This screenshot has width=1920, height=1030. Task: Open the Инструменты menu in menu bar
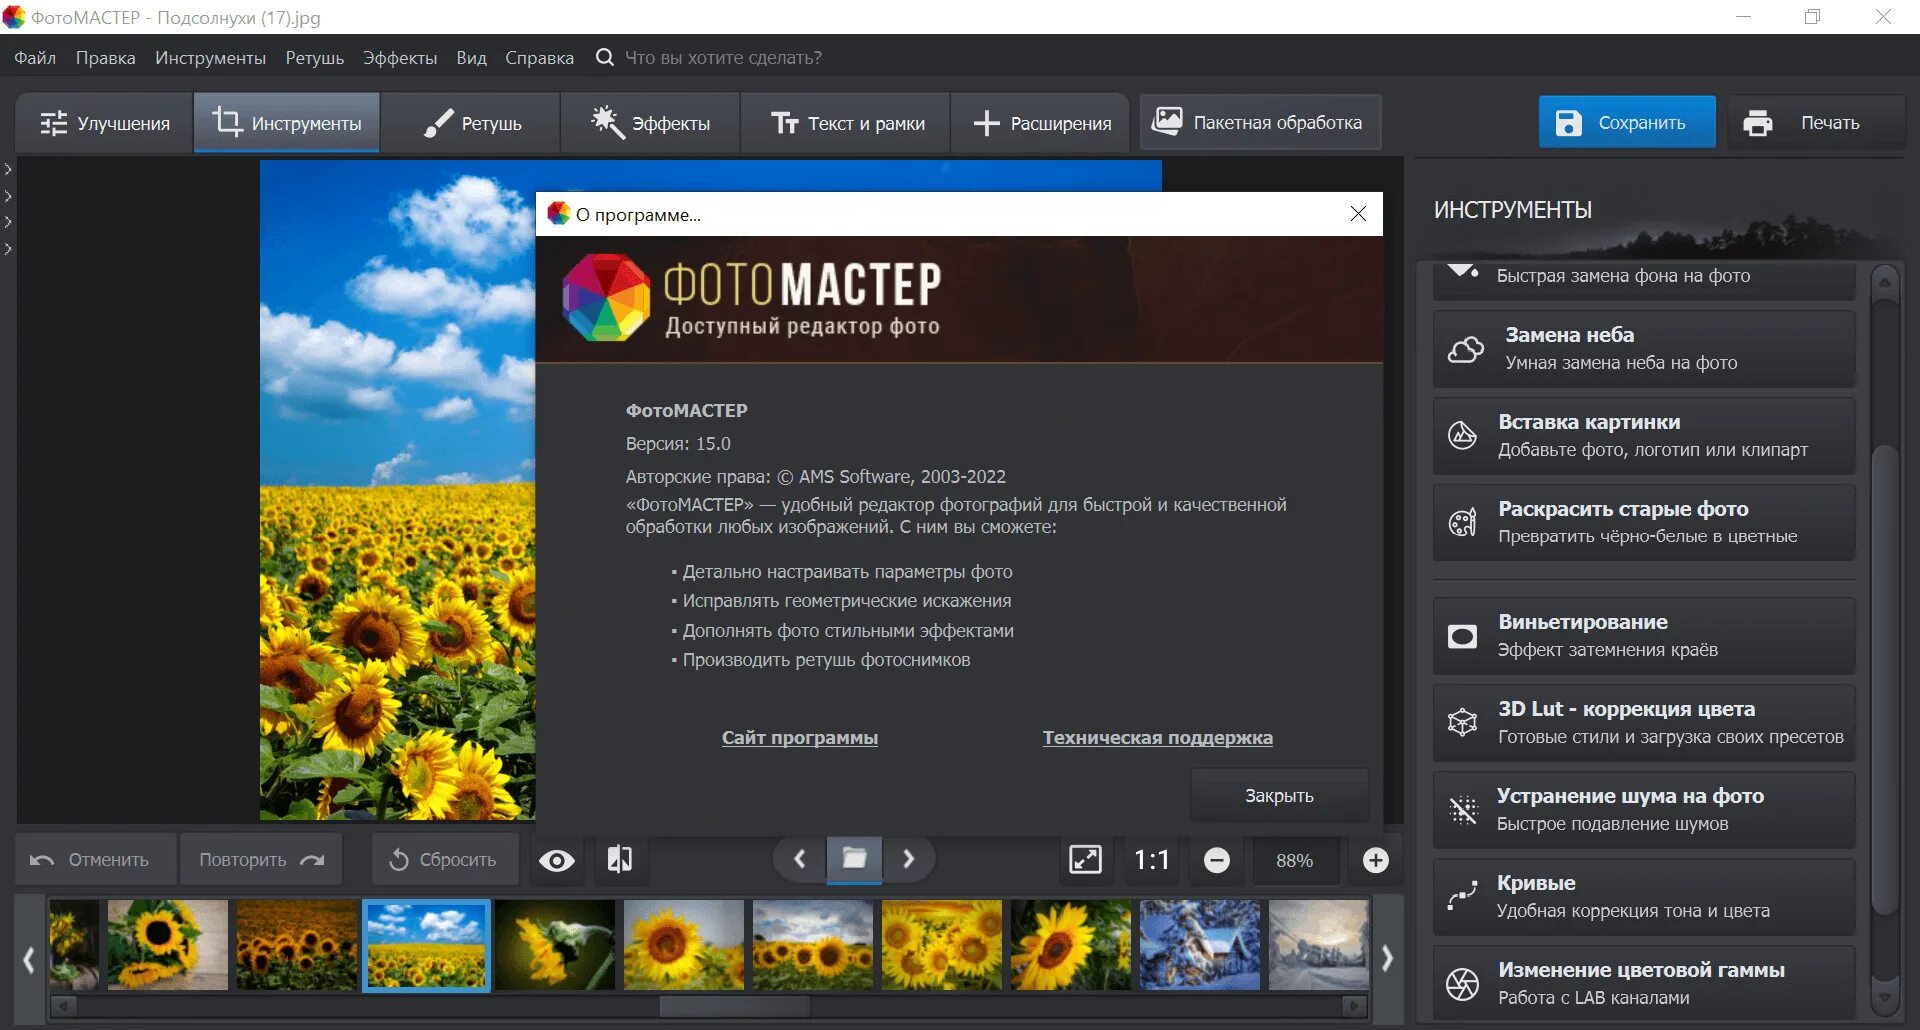point(210,58)
